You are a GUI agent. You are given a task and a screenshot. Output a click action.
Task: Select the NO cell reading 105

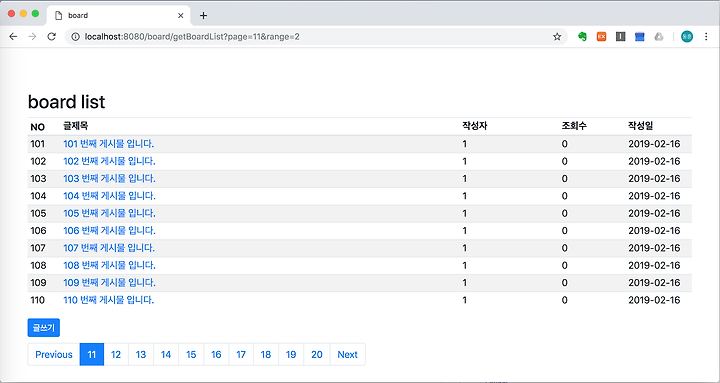point(38,214)
